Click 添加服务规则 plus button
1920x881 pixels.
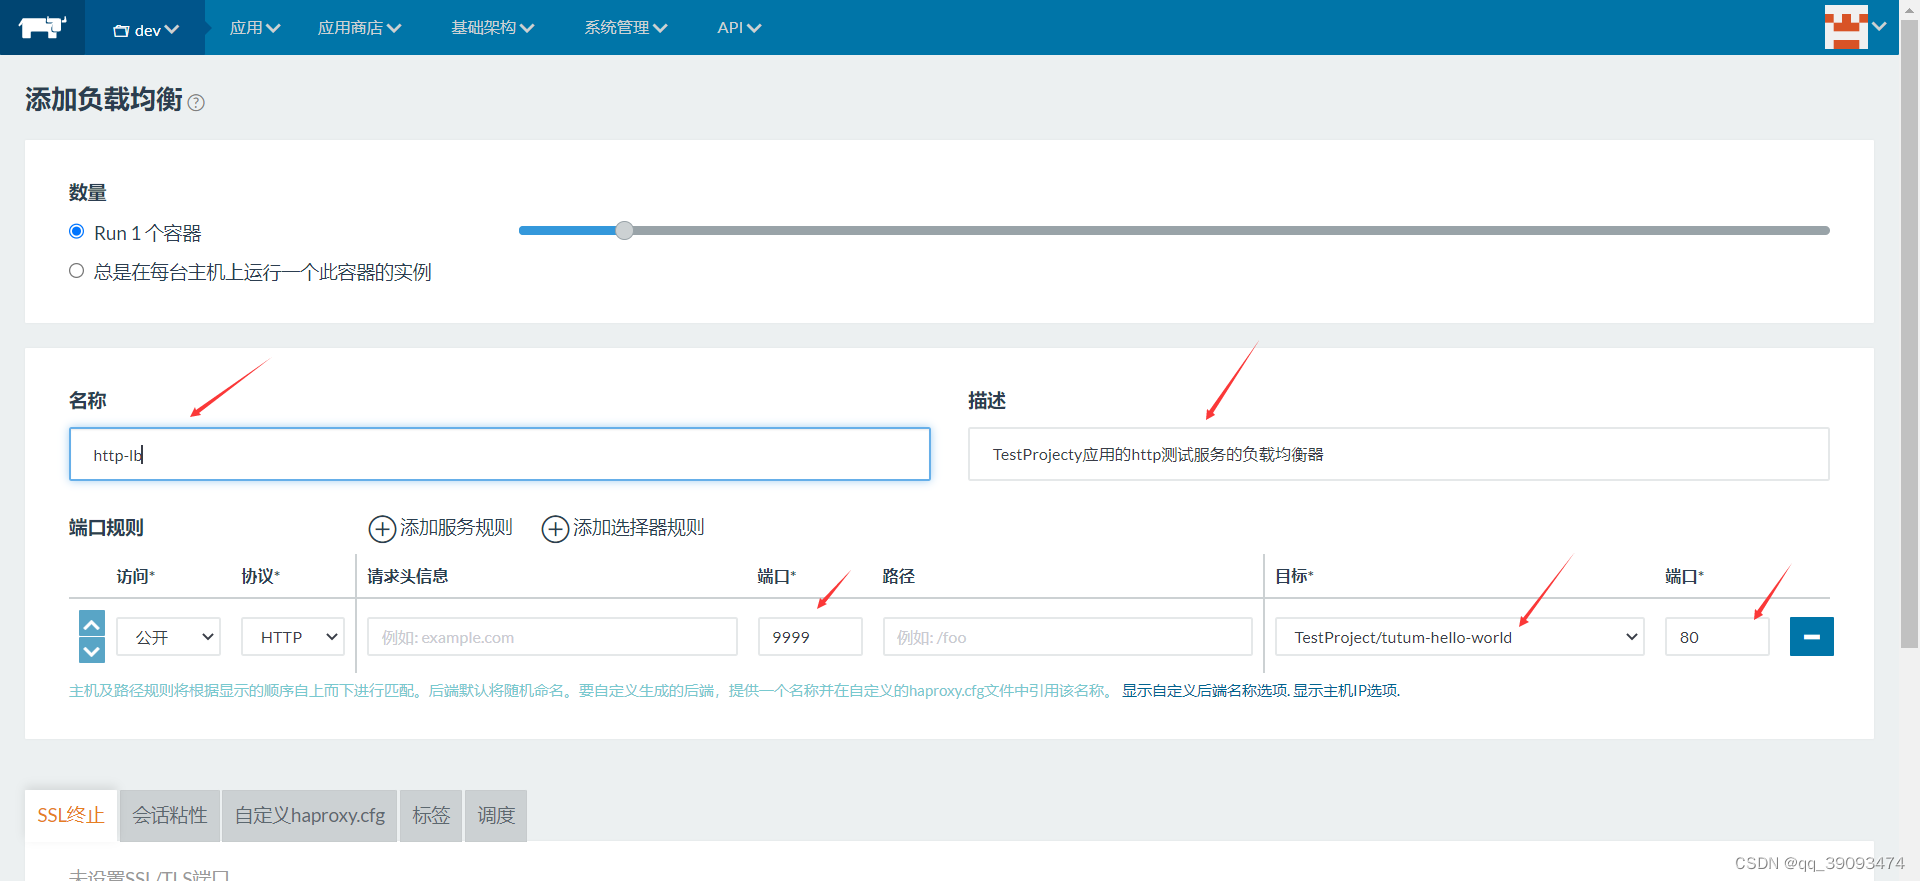point(441,527)
